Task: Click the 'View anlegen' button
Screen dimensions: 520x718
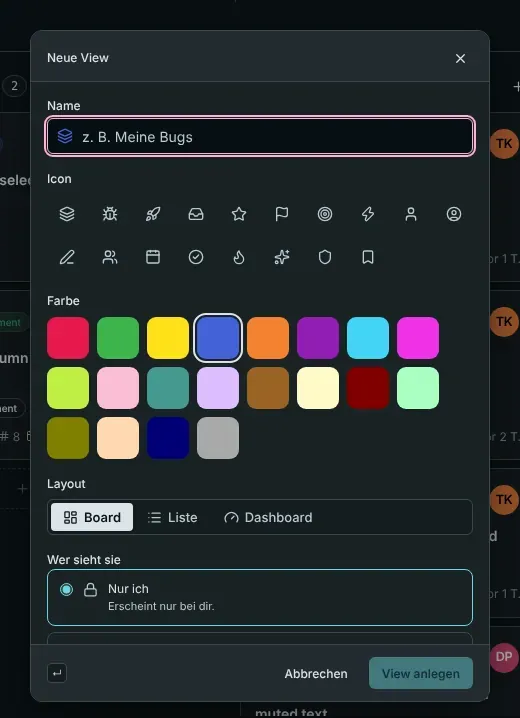Action: [421, 673]
